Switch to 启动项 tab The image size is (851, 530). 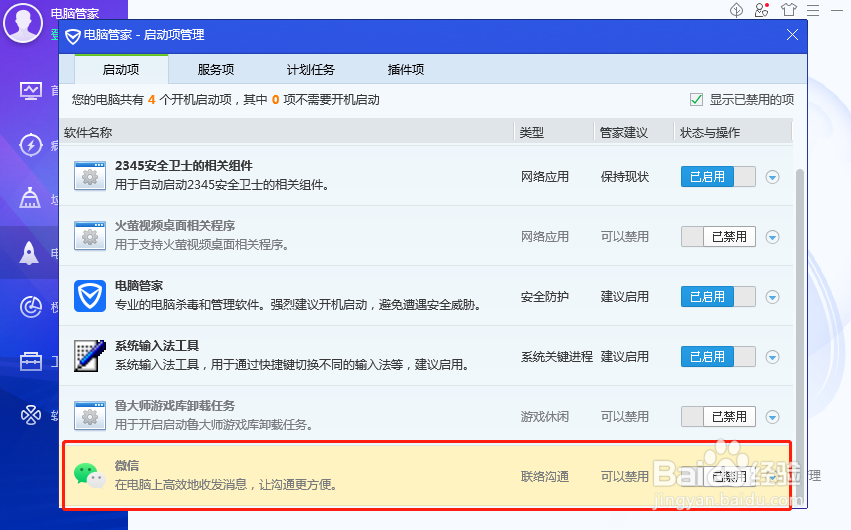coord(121,69)
